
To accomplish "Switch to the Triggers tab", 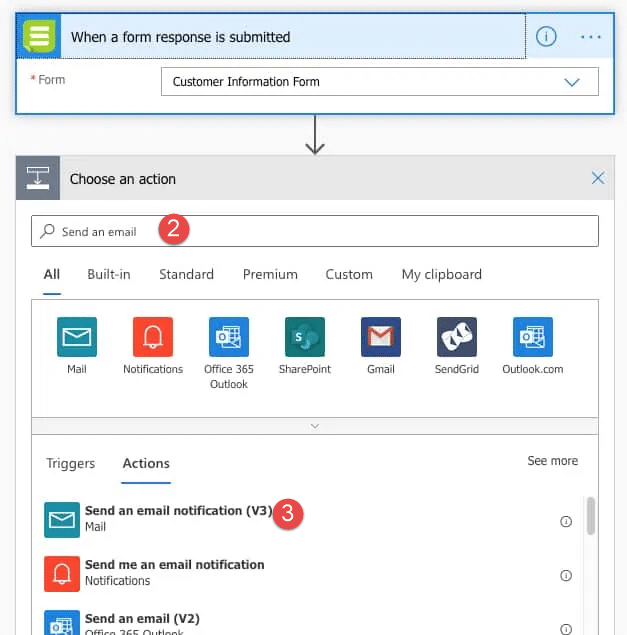I will (x=70, y=463).
